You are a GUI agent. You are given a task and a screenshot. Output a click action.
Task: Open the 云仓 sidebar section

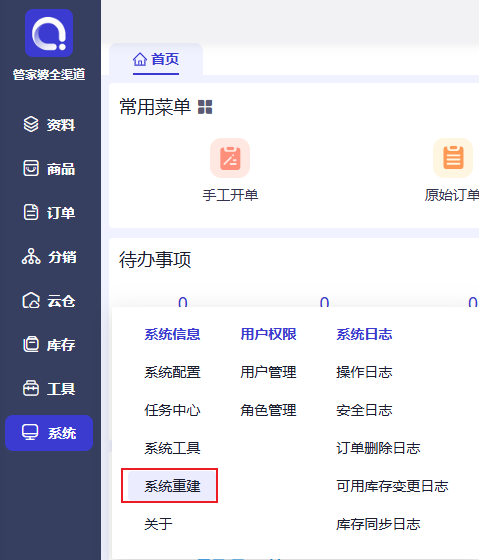49,301
